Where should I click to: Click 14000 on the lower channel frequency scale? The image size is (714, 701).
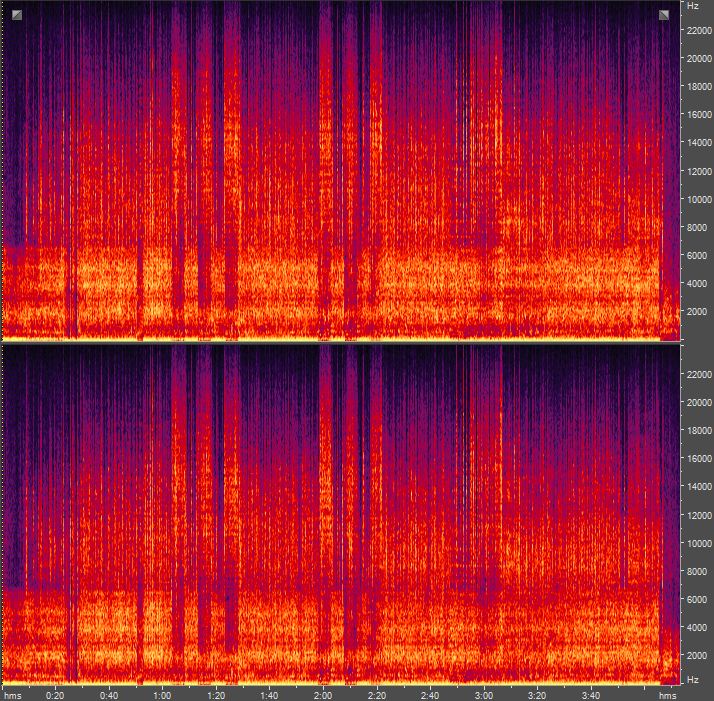tap(699, 486)
